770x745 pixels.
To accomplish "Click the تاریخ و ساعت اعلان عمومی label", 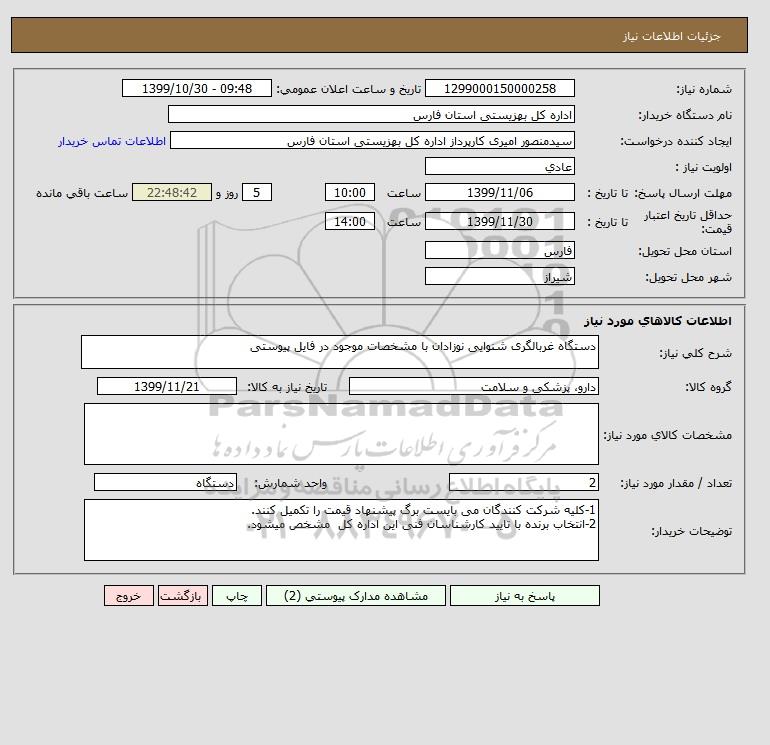I will coord(349,89).
